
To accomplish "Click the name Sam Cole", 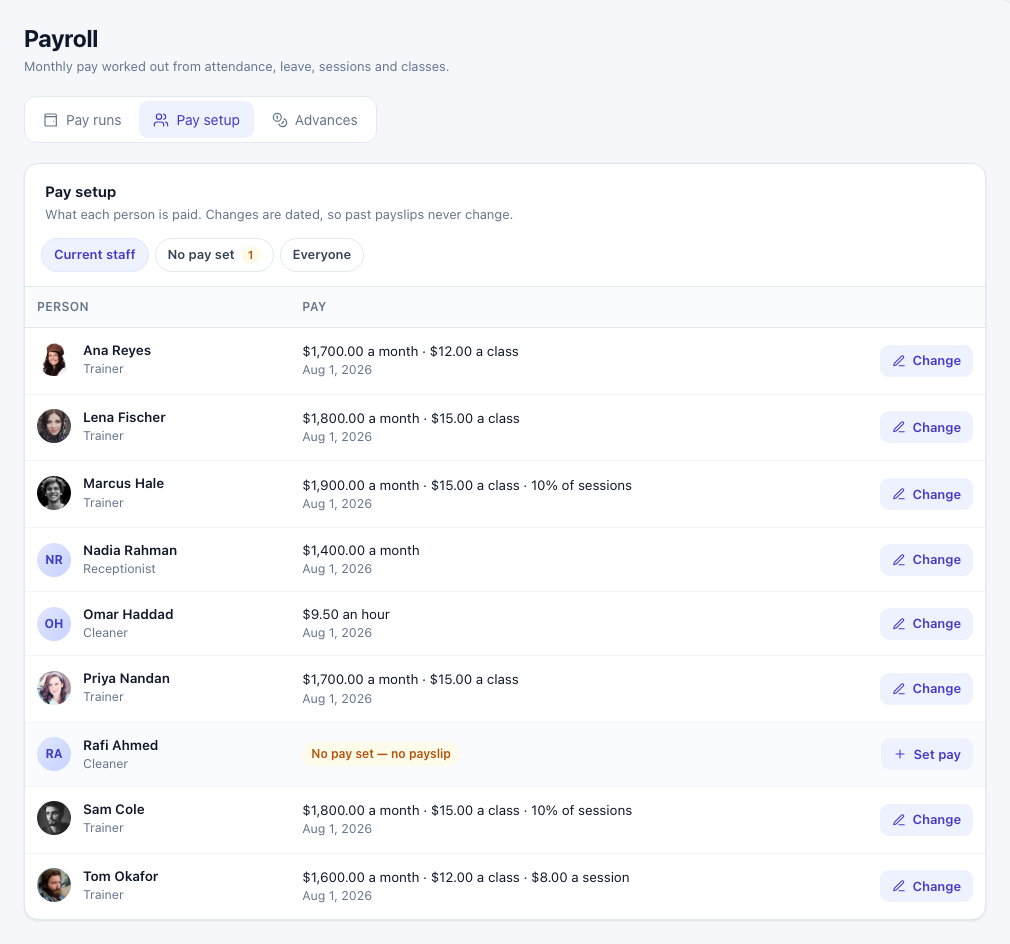I will coord(113,809).
